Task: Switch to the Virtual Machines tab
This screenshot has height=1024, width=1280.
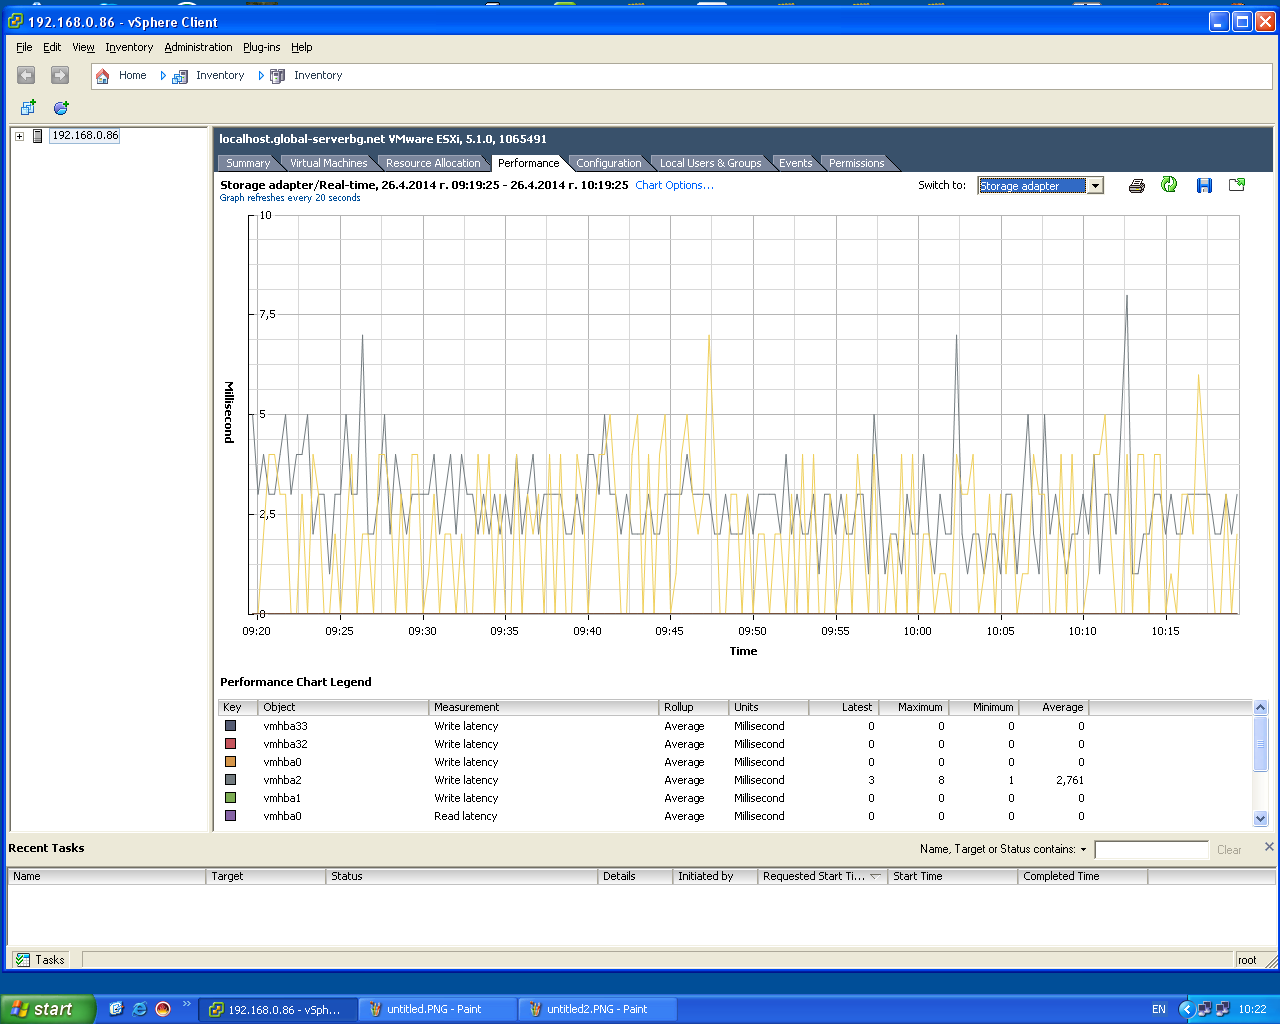Action: tap(328, 163)
